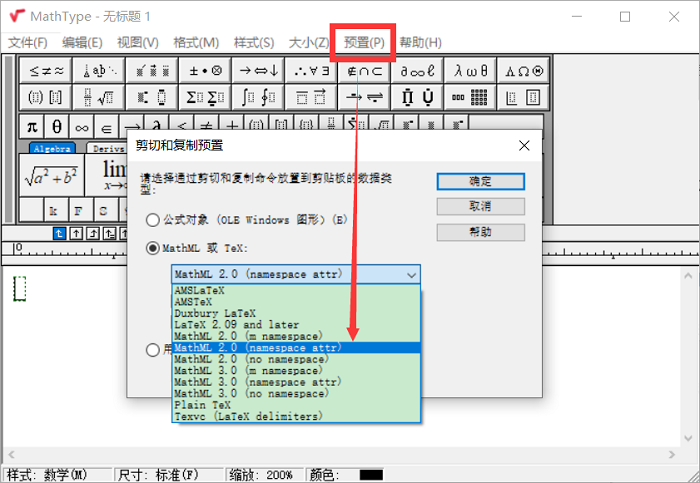Viewport: 700px width, 483px height.
Task: Select the left-aligned tab stop icon
Action: click(x=59, y=233)
